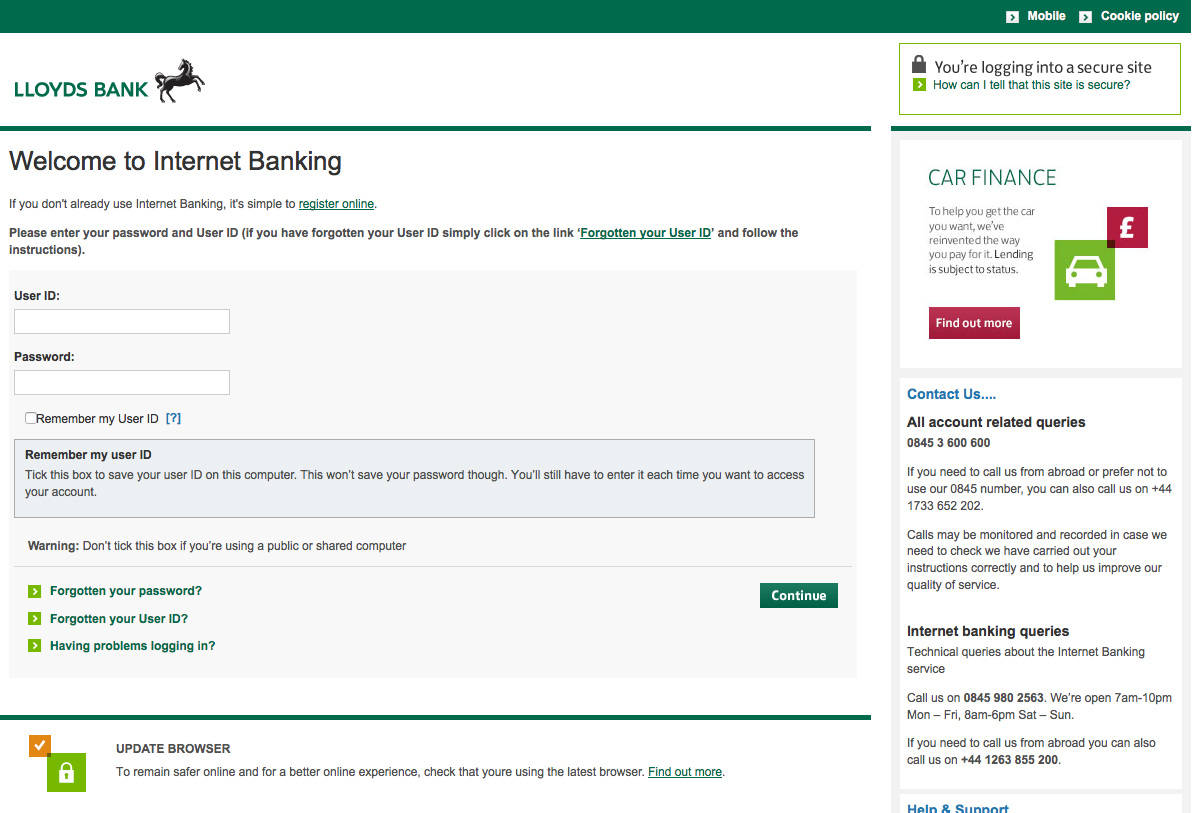This screenshot has width=1193, height=813.
Task: Click green arrow next to Having problems logging in
Action: [x=34, y=646]
